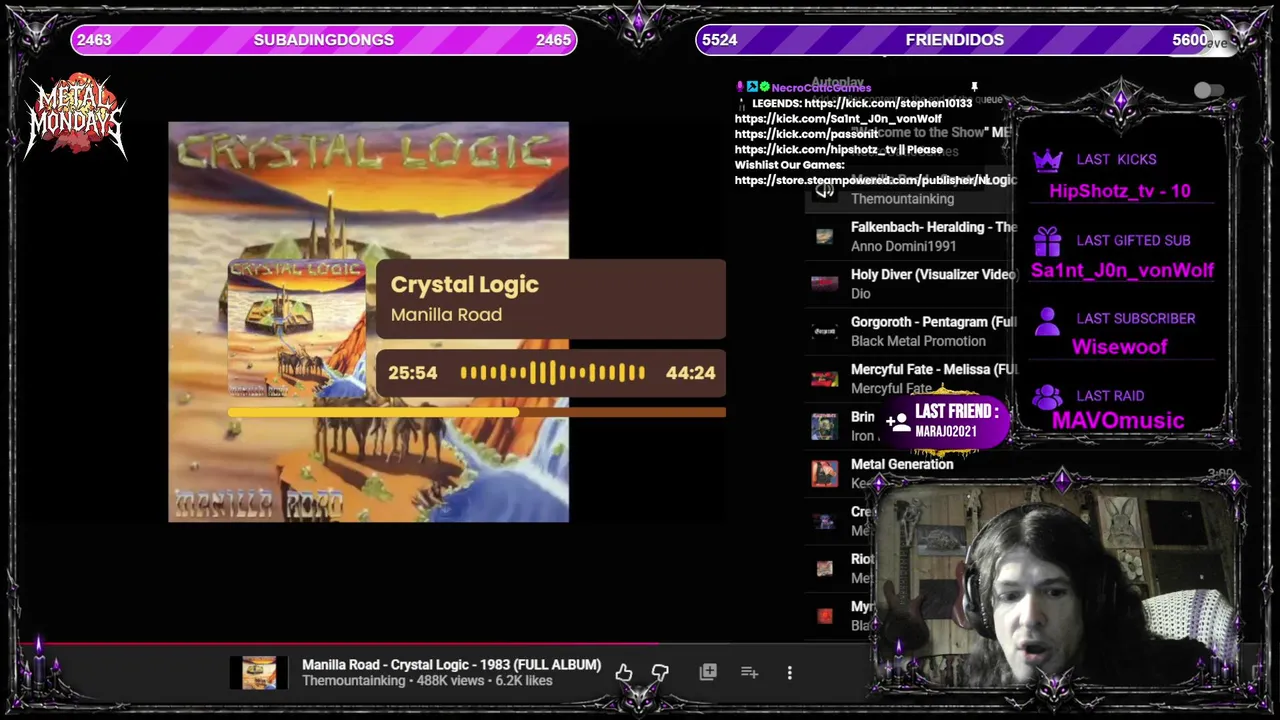This screenshot has height=720, width=1280.
Task: Click the Mercyful Fate Melissa queue thumbnail
Action: coord(824,379)
